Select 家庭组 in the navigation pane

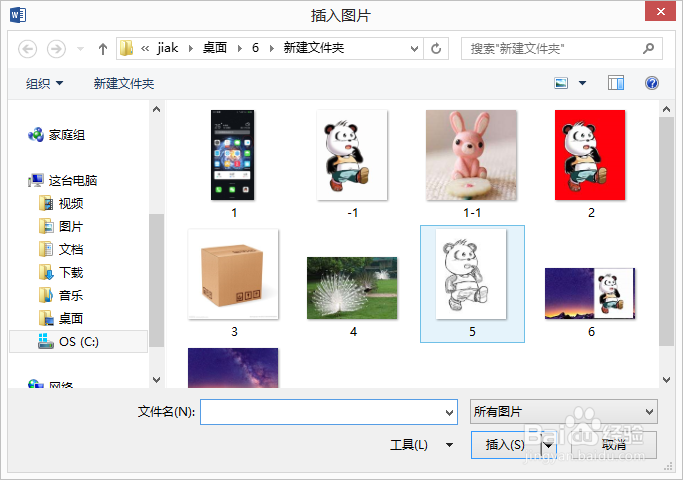point(67,135)
